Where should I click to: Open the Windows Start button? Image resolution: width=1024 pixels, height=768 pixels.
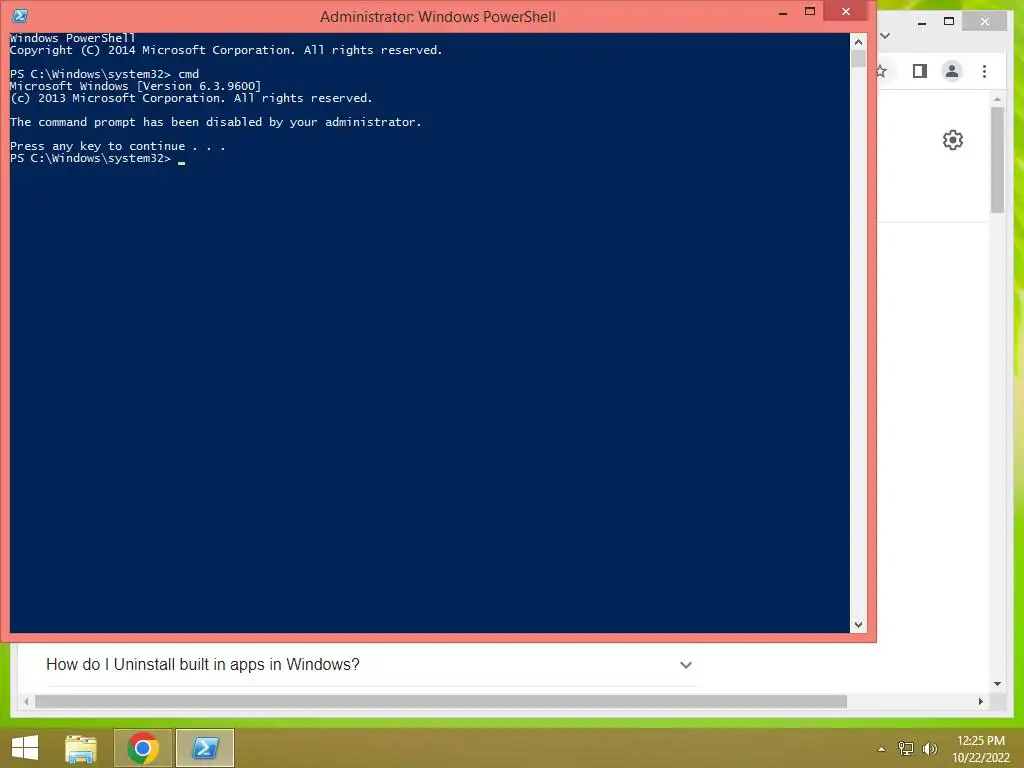pyautogui.click(x=25, y=748)
